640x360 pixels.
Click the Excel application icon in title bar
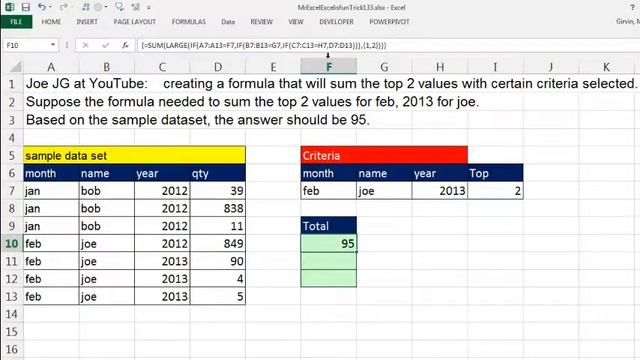10,7
